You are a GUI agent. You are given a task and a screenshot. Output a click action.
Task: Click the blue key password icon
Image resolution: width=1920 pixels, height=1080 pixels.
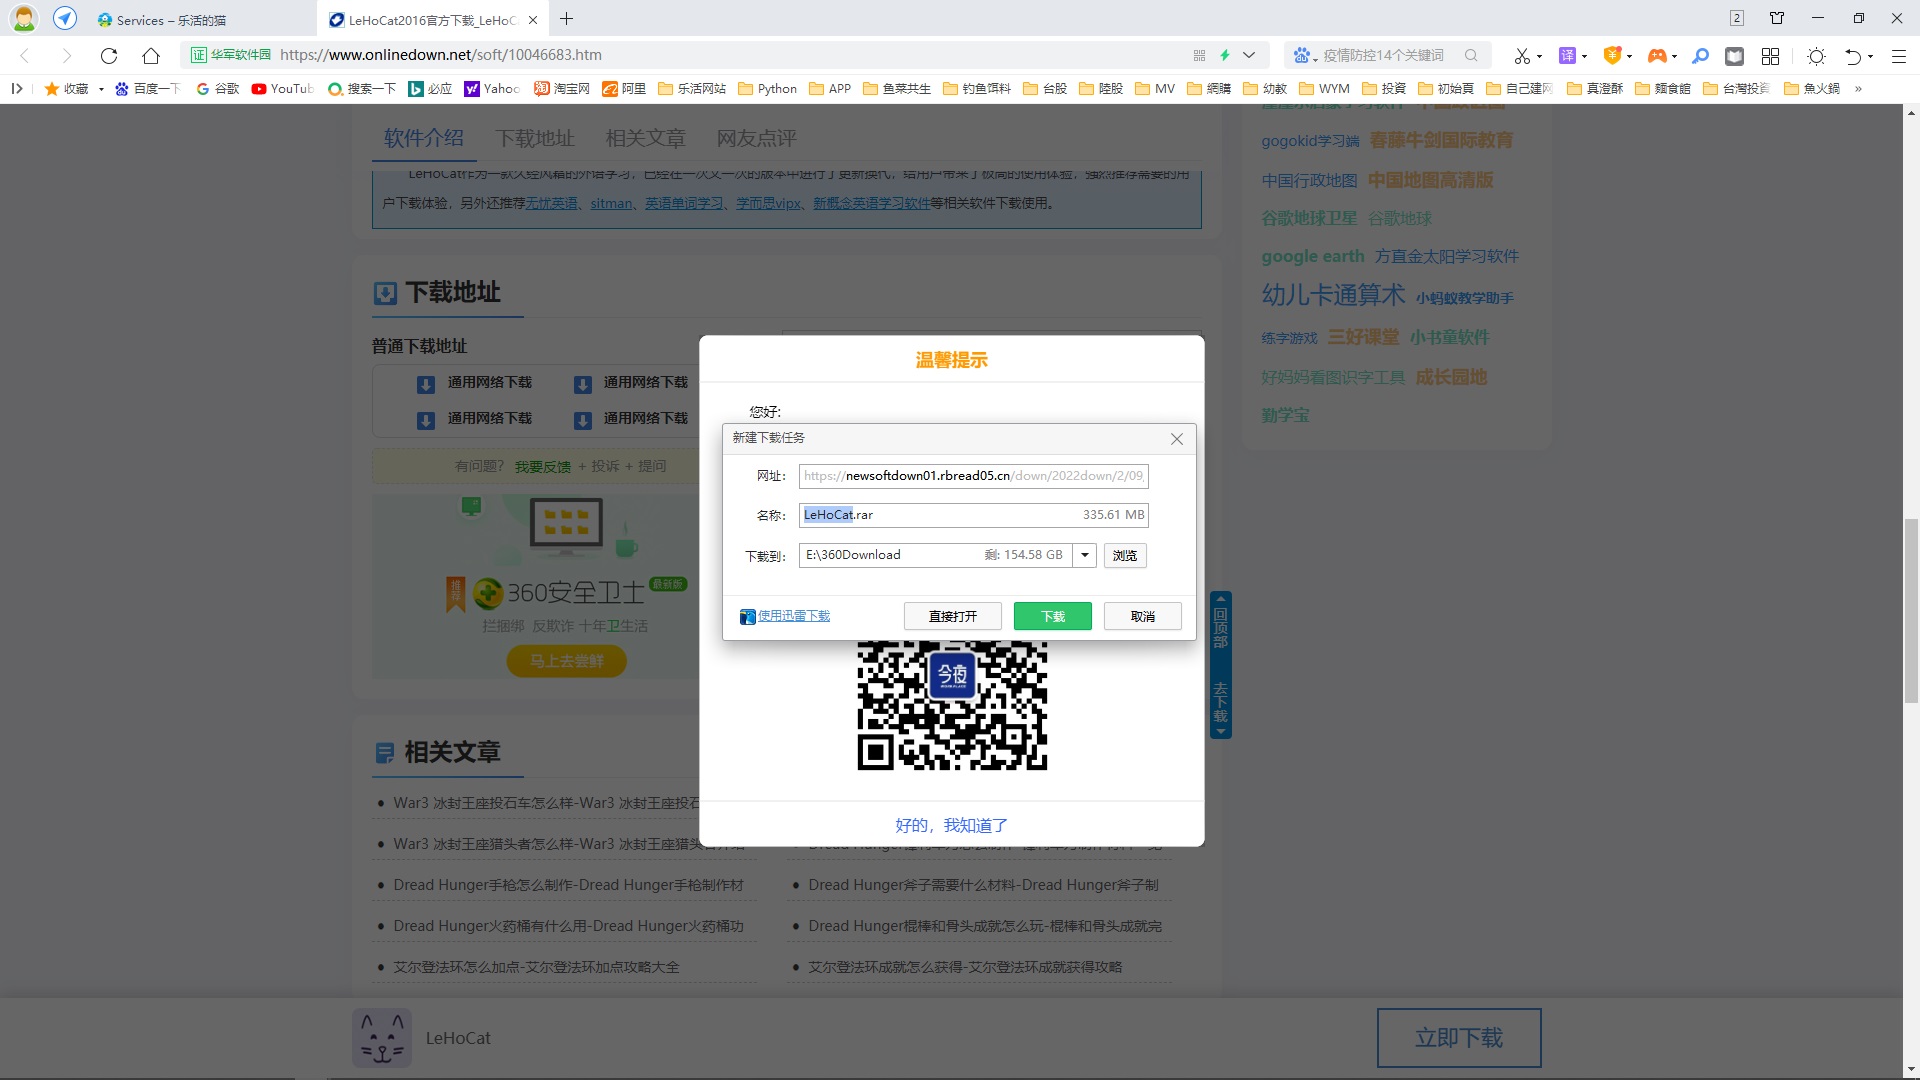1700,56
